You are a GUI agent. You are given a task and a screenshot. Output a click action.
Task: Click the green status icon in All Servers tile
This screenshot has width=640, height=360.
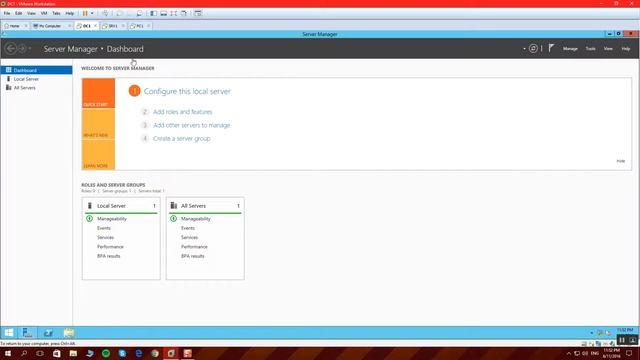point(173,219)
